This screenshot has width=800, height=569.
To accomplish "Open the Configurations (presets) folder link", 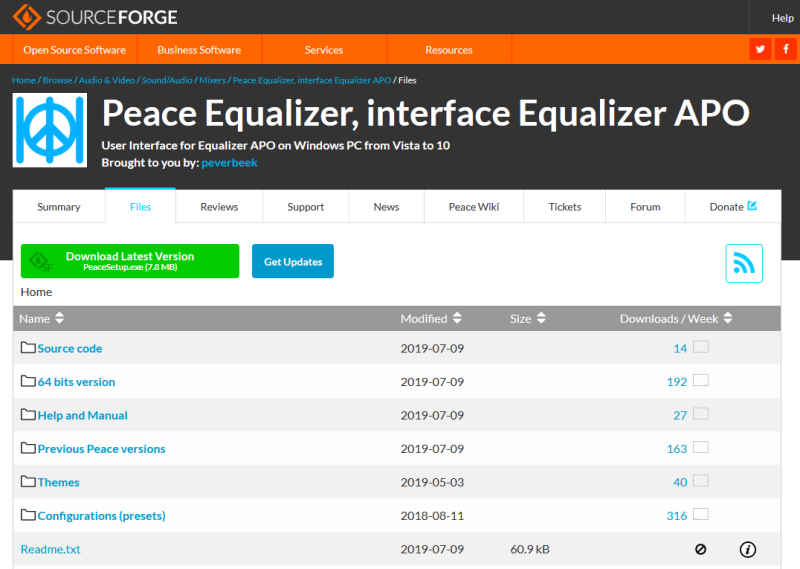I will click(x=102, y=515).
